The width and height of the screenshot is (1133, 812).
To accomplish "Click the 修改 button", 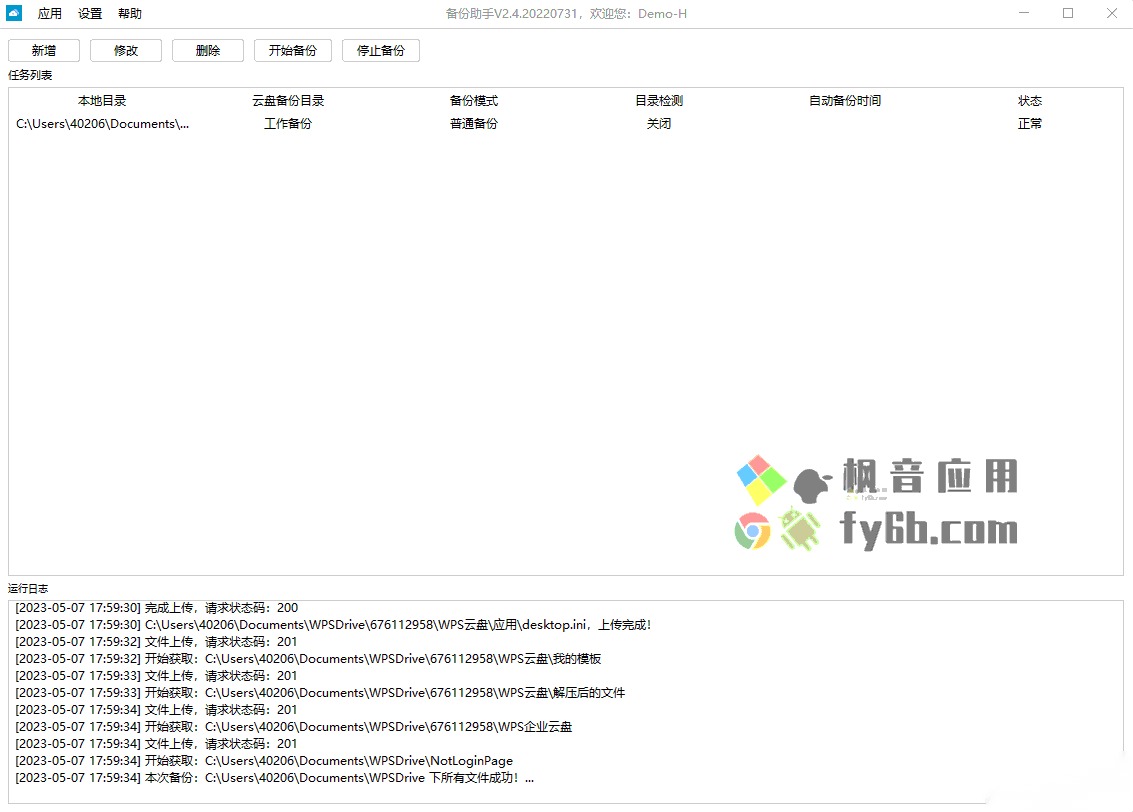I will pyautogui.click(x=126, y=51).
